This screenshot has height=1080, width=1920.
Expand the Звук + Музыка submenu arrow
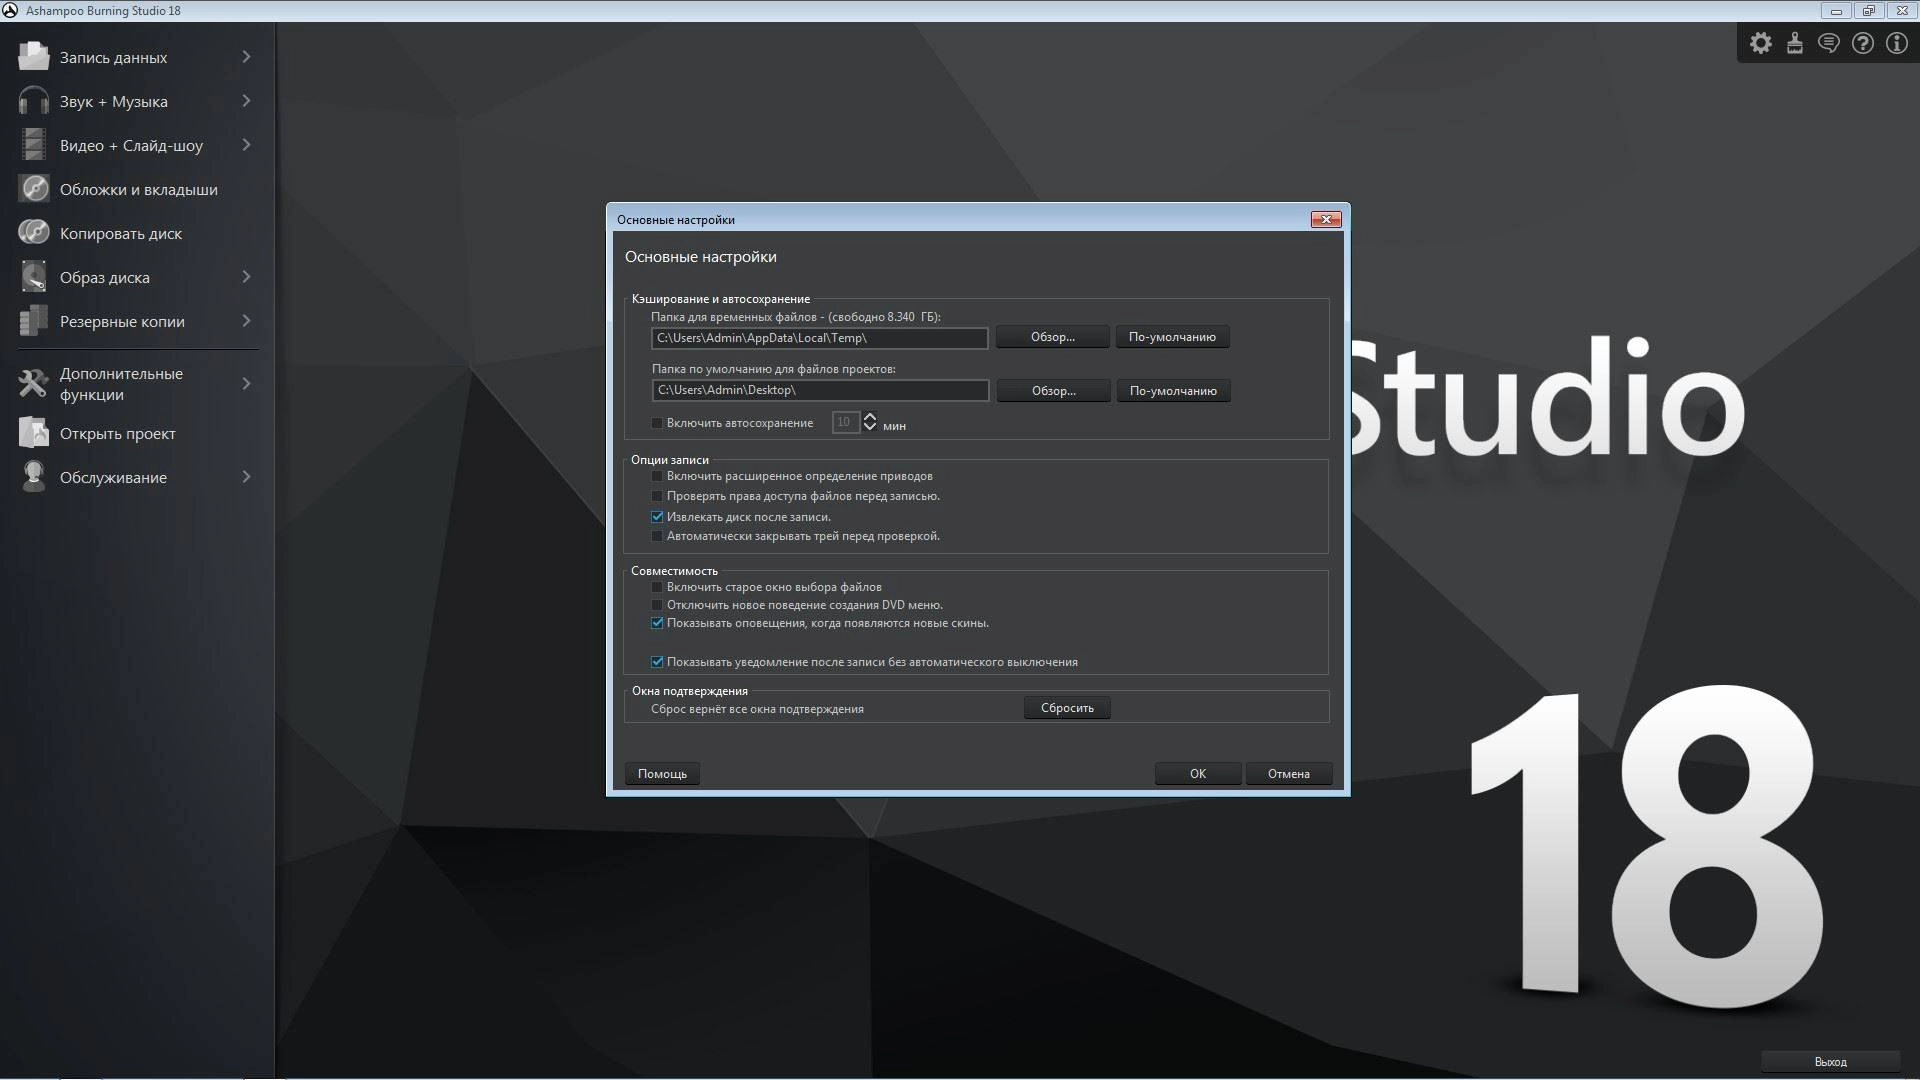tap(246, 101)
